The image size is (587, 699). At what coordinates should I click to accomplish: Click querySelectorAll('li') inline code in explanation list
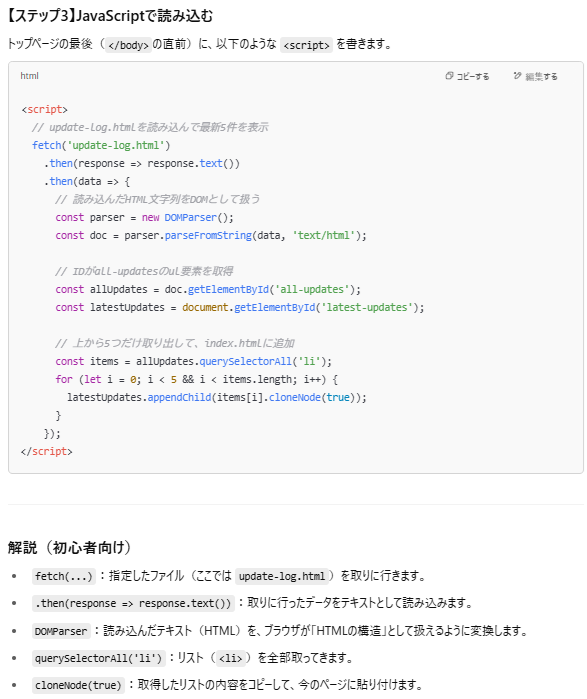(99, 658)
